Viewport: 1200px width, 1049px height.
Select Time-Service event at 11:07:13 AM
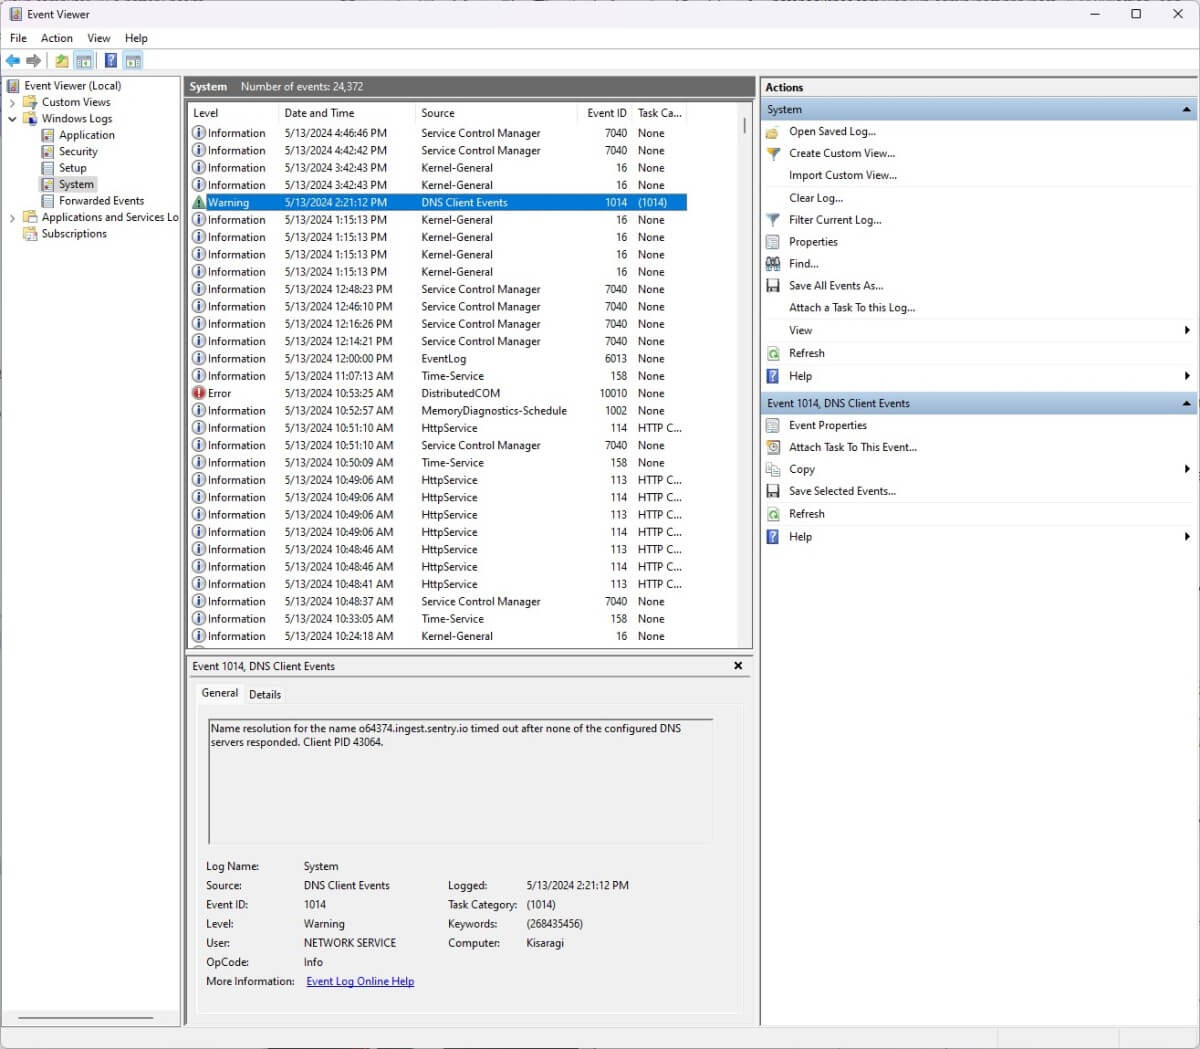coord(437,376)
